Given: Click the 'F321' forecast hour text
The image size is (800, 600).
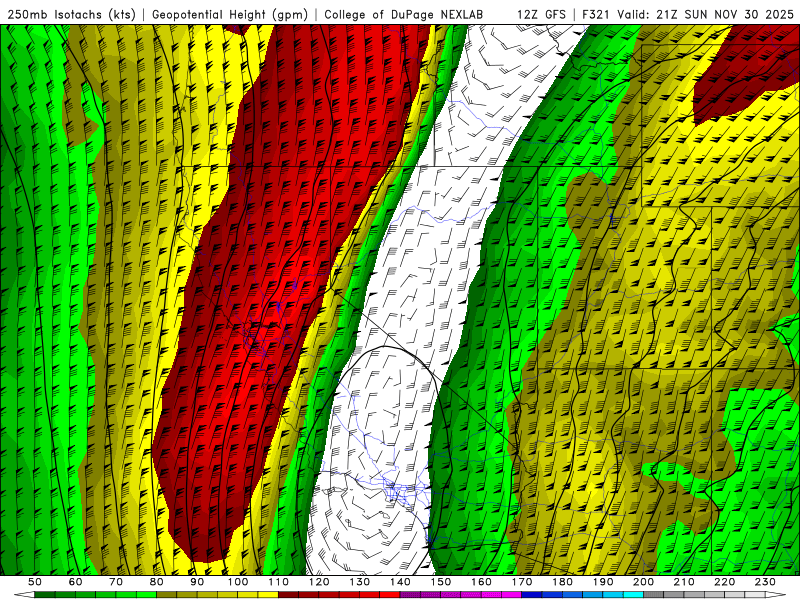Looking at the screenshot, I should (596, 15).
